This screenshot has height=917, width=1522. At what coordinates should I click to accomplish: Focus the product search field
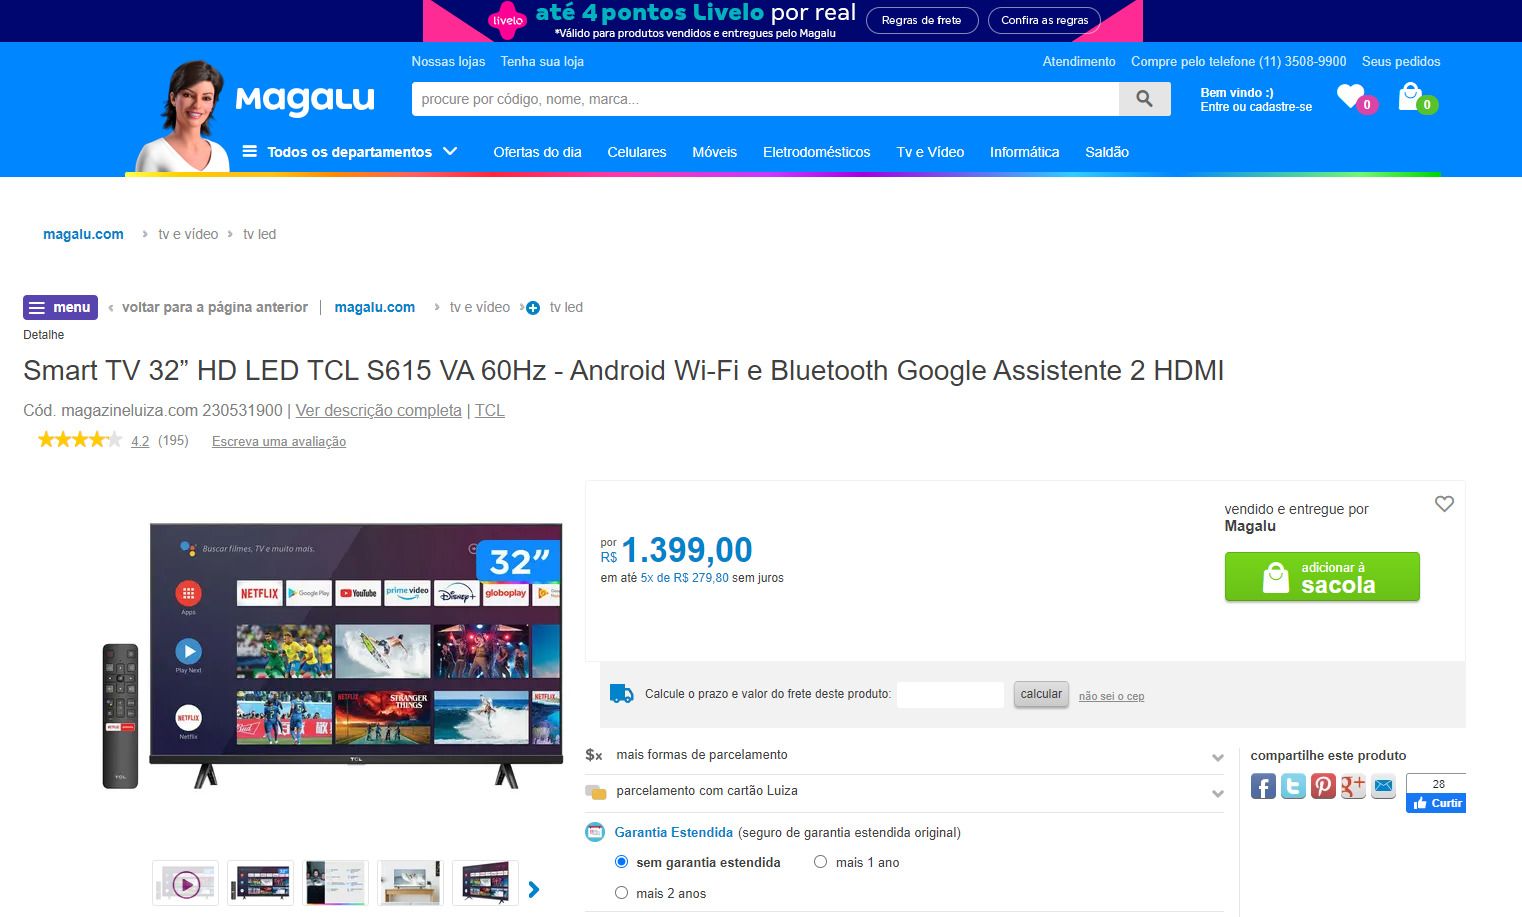[765, 99]
